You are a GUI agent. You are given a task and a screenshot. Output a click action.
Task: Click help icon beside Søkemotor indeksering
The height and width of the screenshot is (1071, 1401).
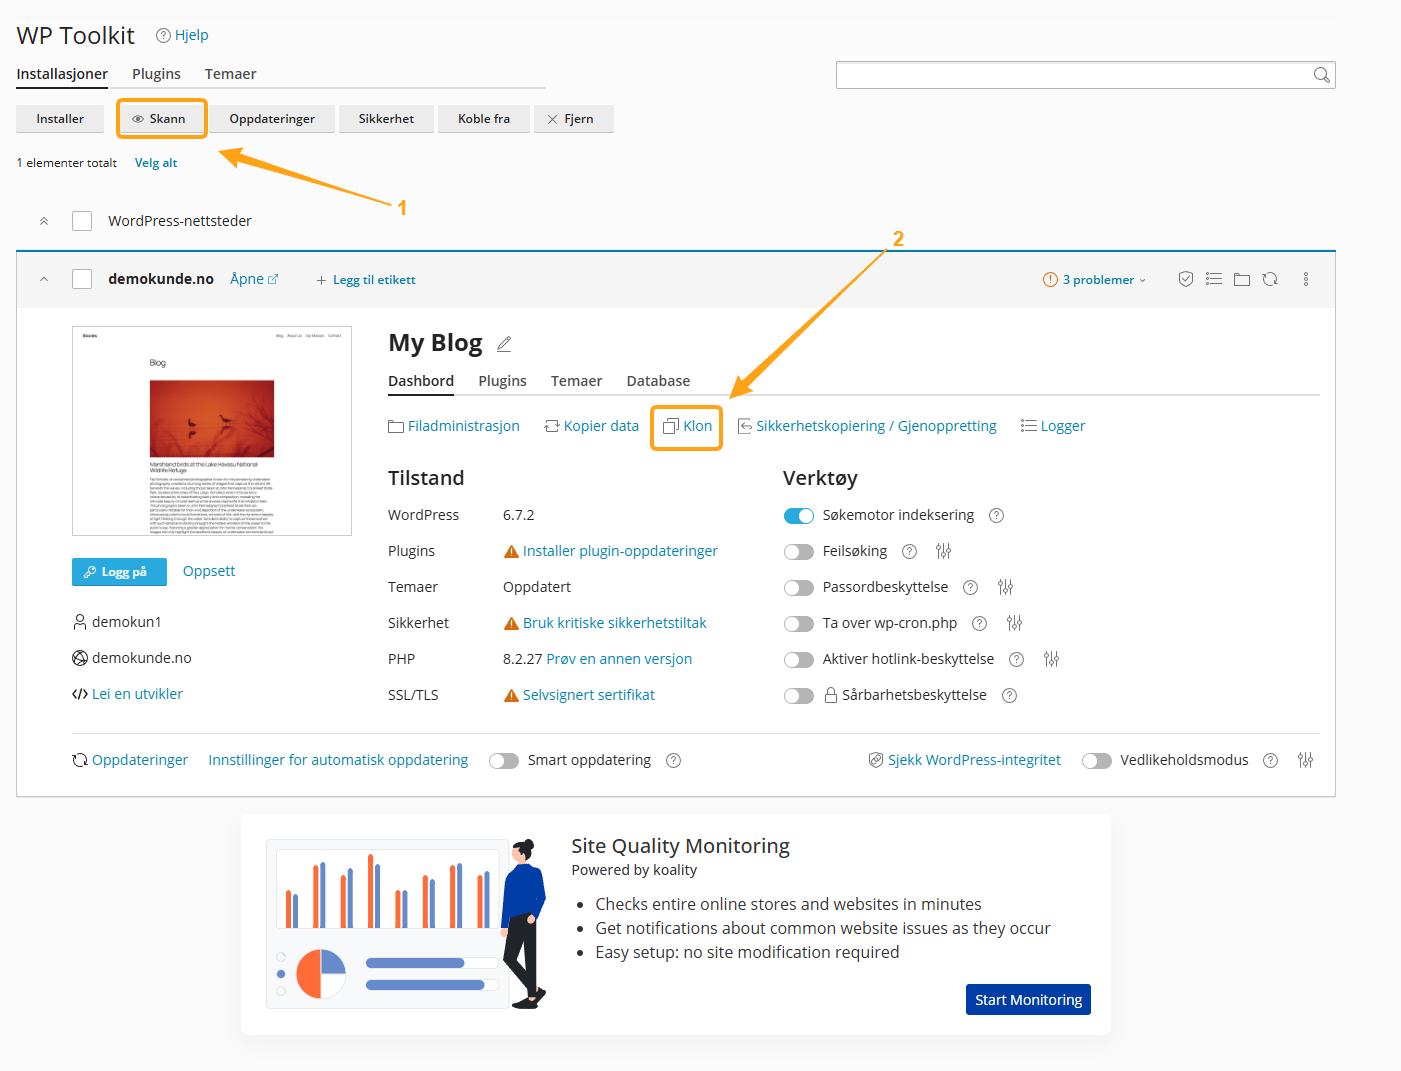[x=996, y=515]
